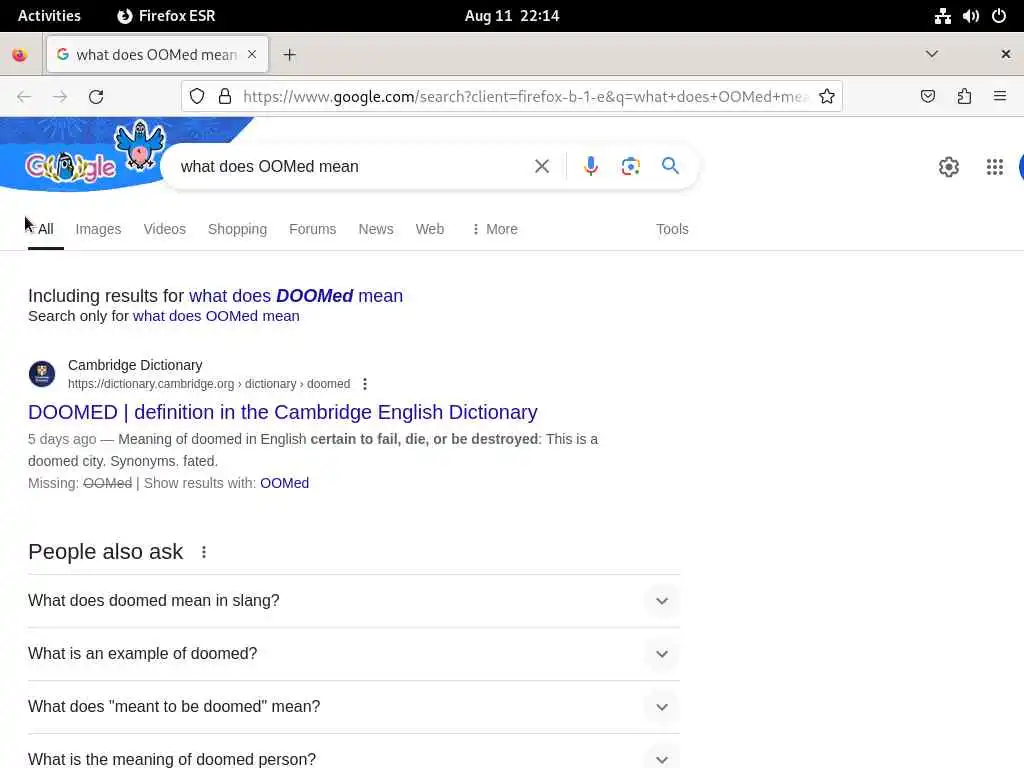Select the All results tab
This screenshot has width=1024, height=768.
[x=46, y=229]
